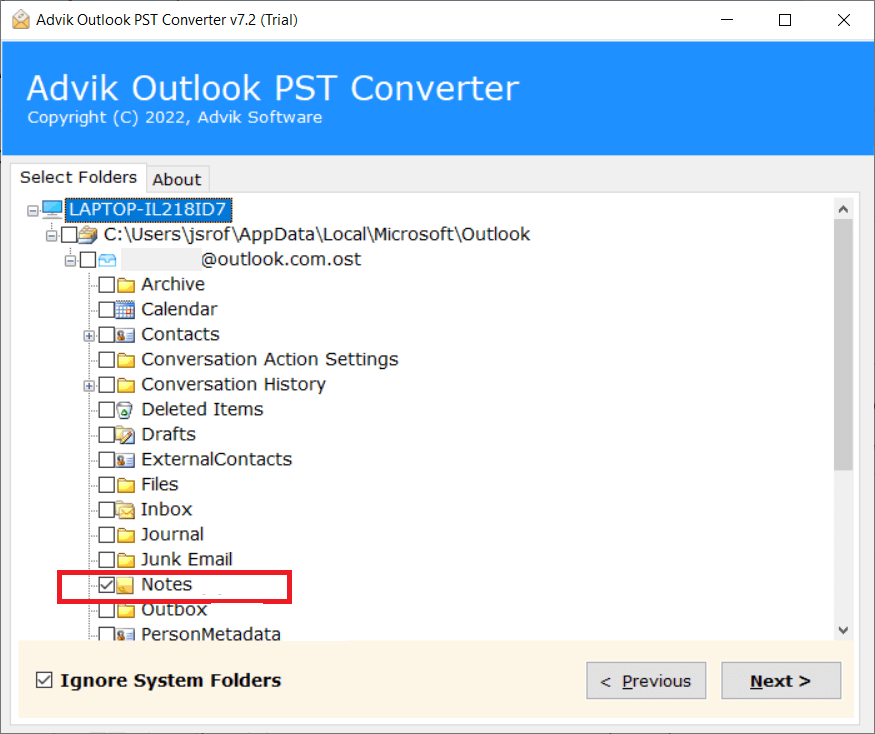The width and height of the screenshot is (875, 734).
Task: Click the Advik envelope app icon in title bar
Action: [21, 20]
